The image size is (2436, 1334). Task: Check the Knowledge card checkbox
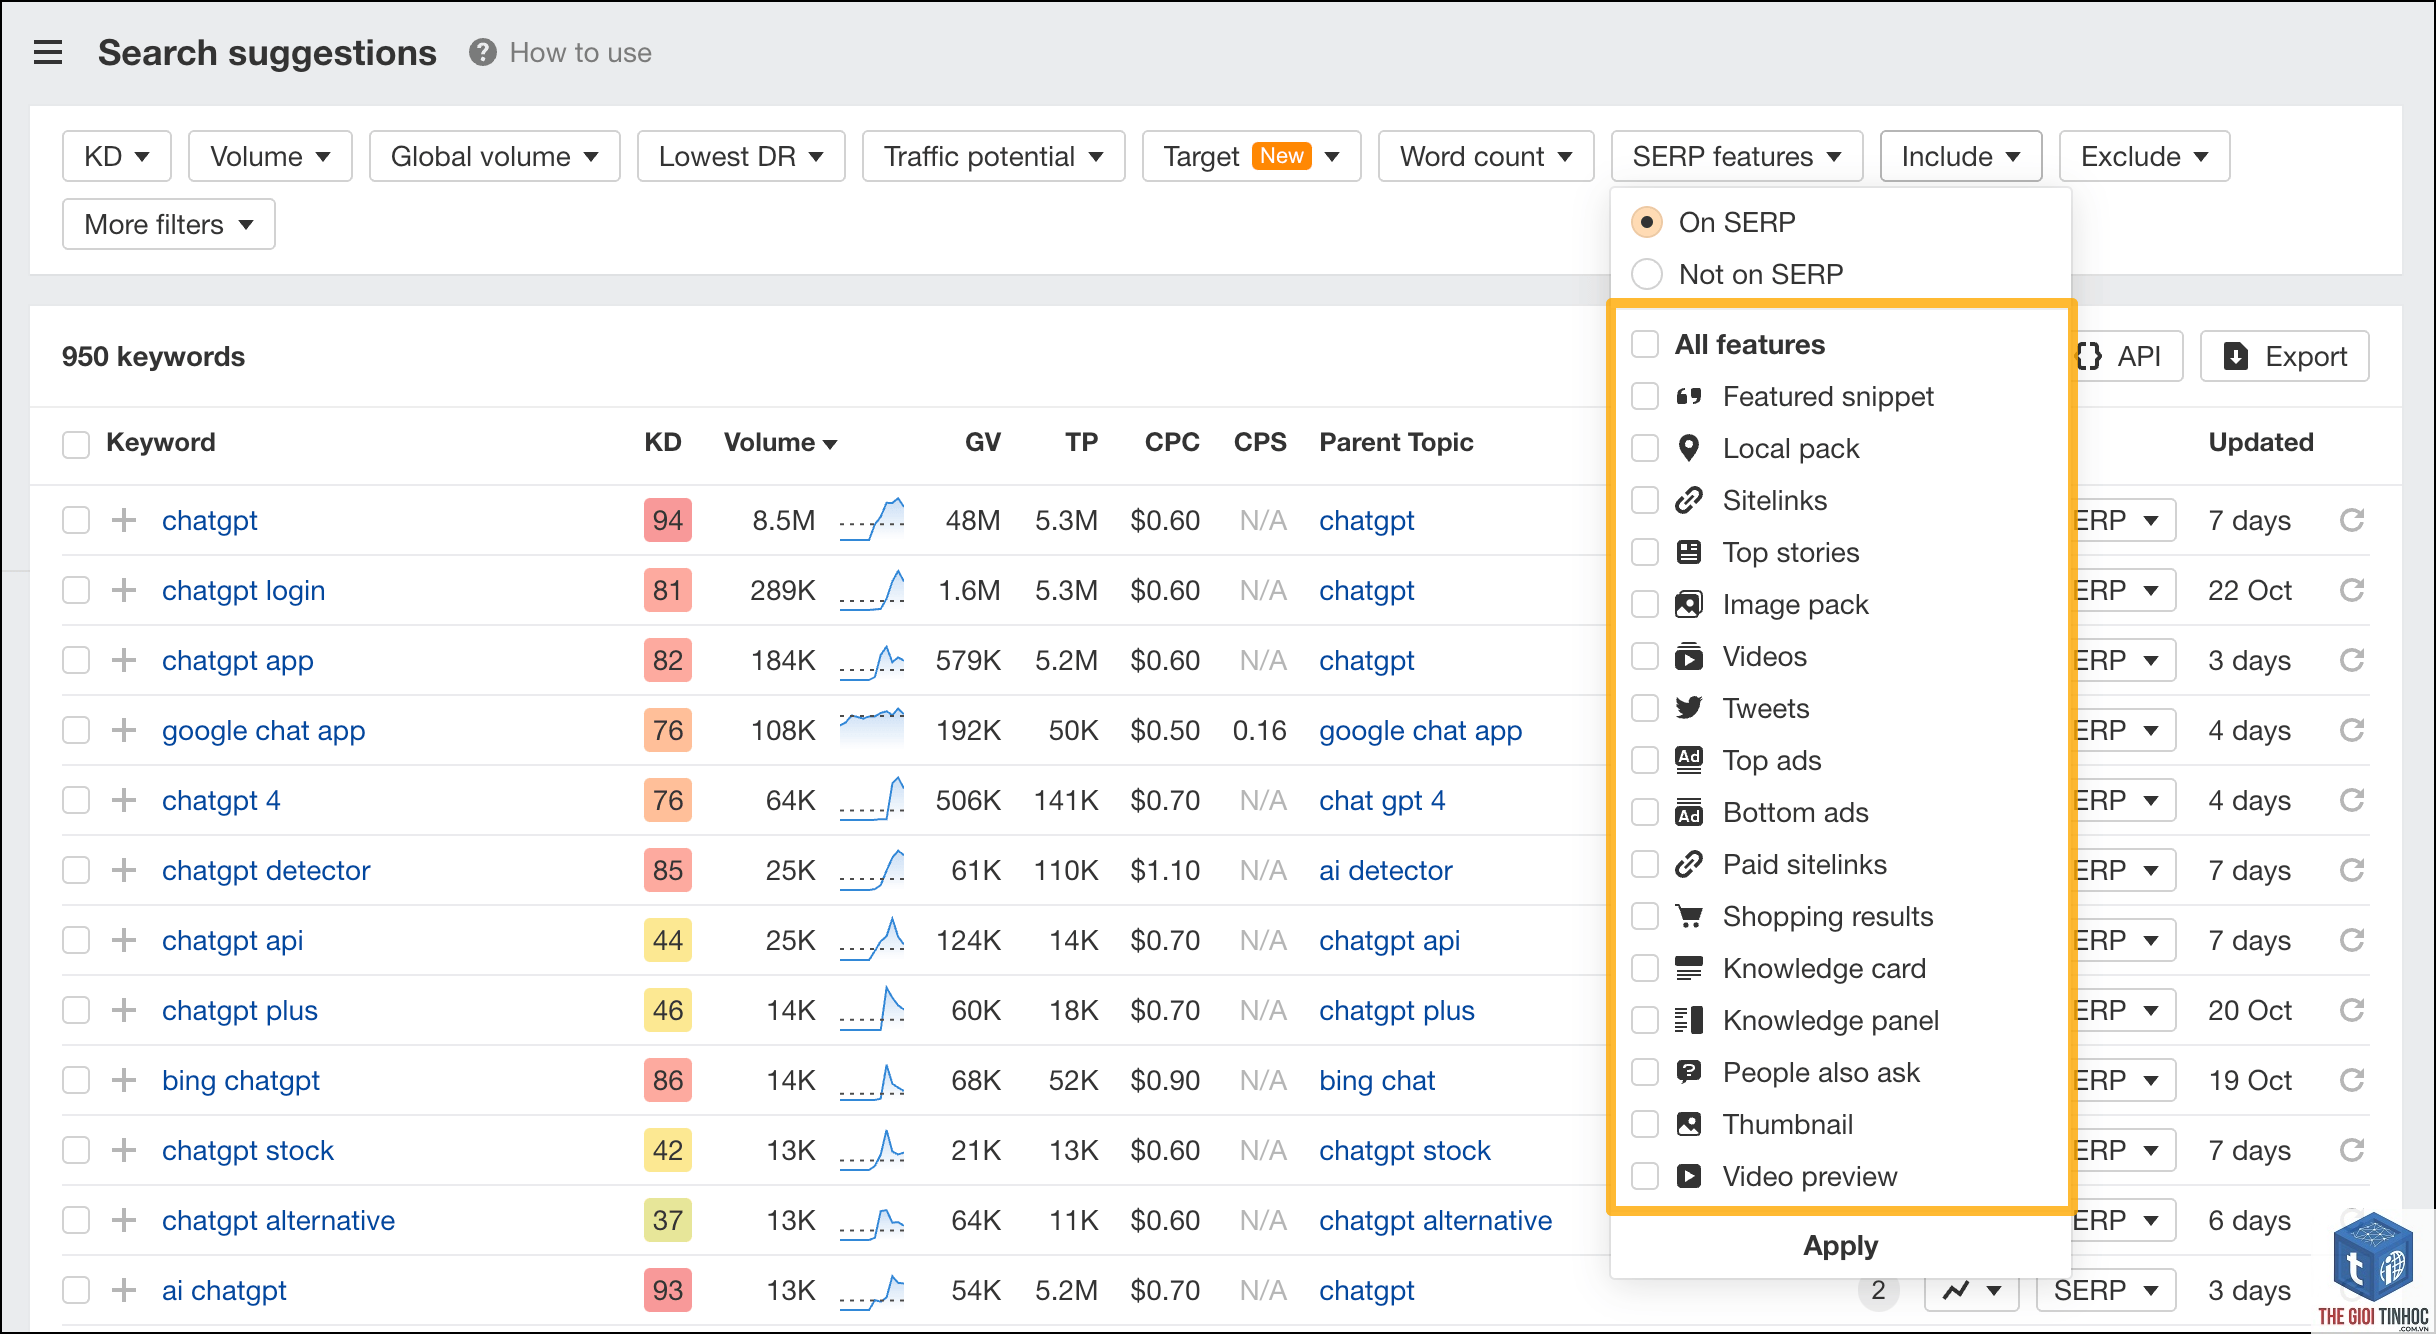click(1645, 968)
